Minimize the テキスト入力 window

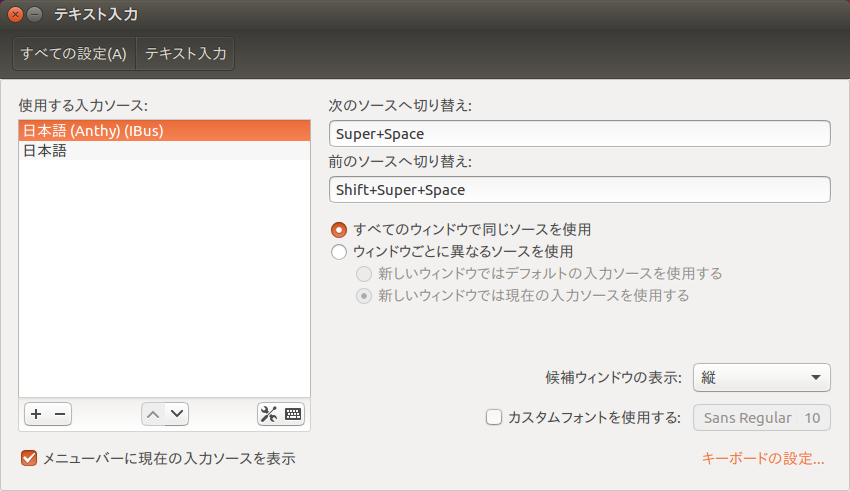click(x=35, y=14)
